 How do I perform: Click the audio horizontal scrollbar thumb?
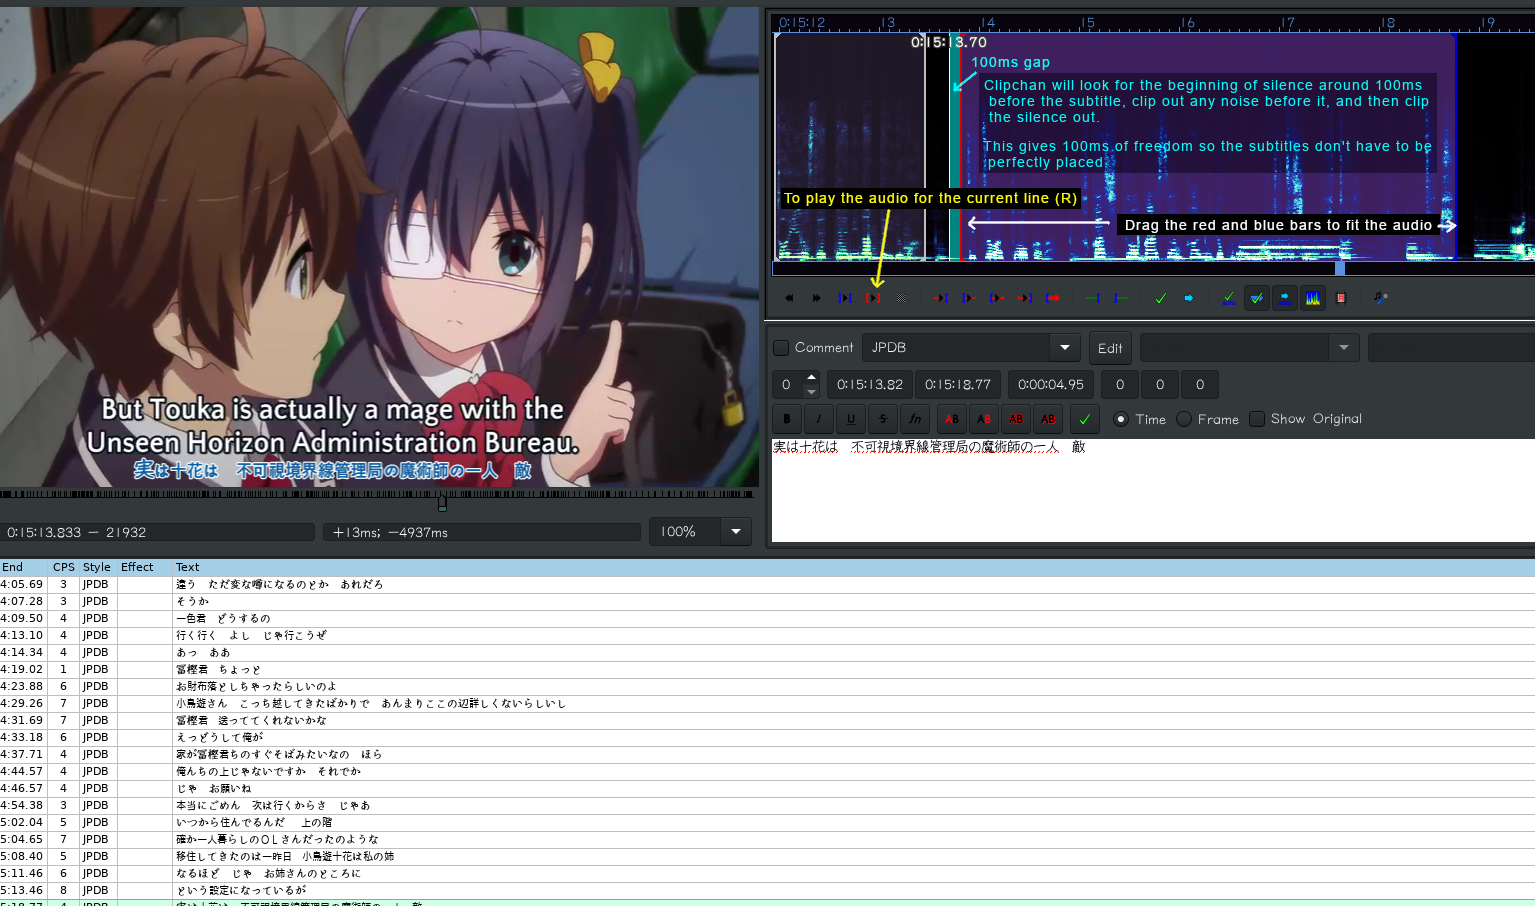click(1340, 268)
